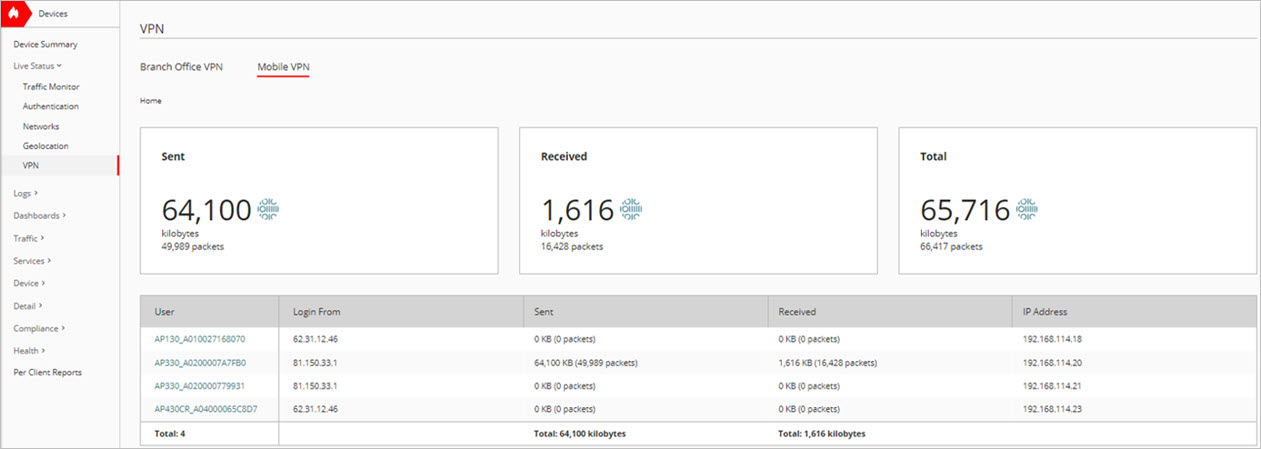Expand the Device menu
The image size is (1261, 449).
click(x=29, y=283)
